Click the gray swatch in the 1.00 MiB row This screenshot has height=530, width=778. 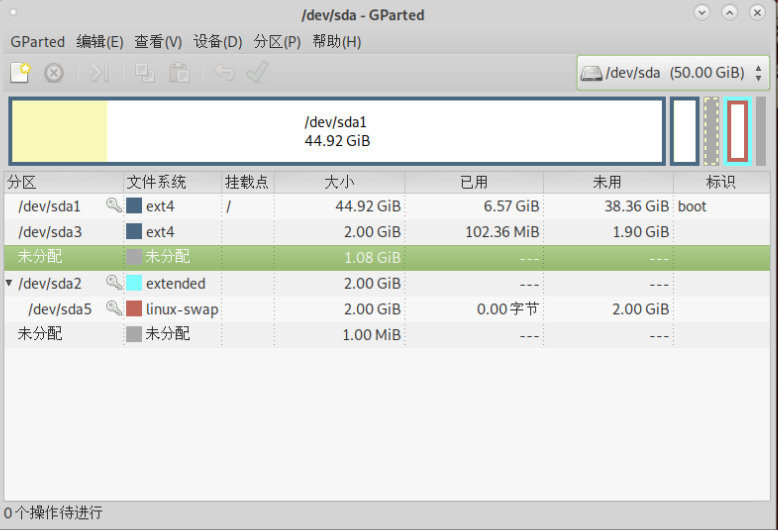coord(134,334)
